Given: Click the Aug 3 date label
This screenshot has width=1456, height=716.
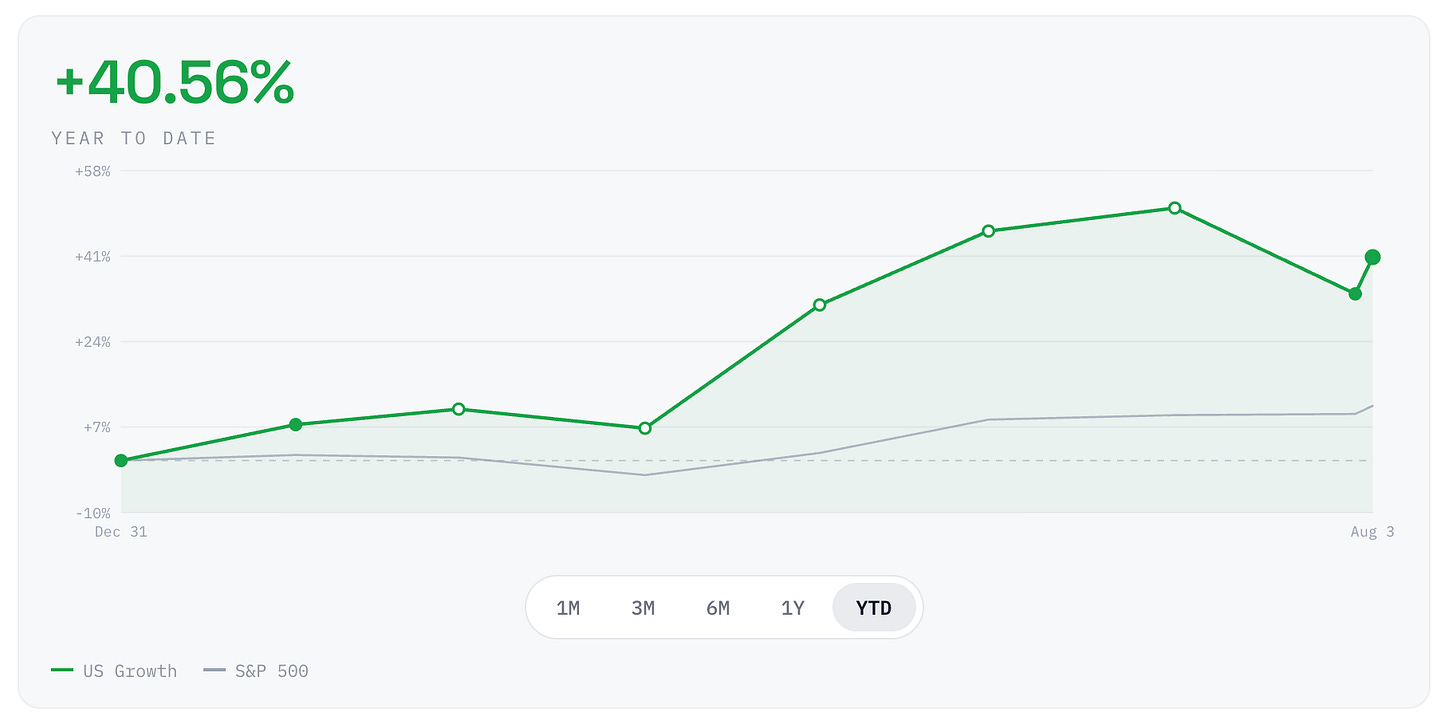Looking at the screenshot, I should 1372,532.
